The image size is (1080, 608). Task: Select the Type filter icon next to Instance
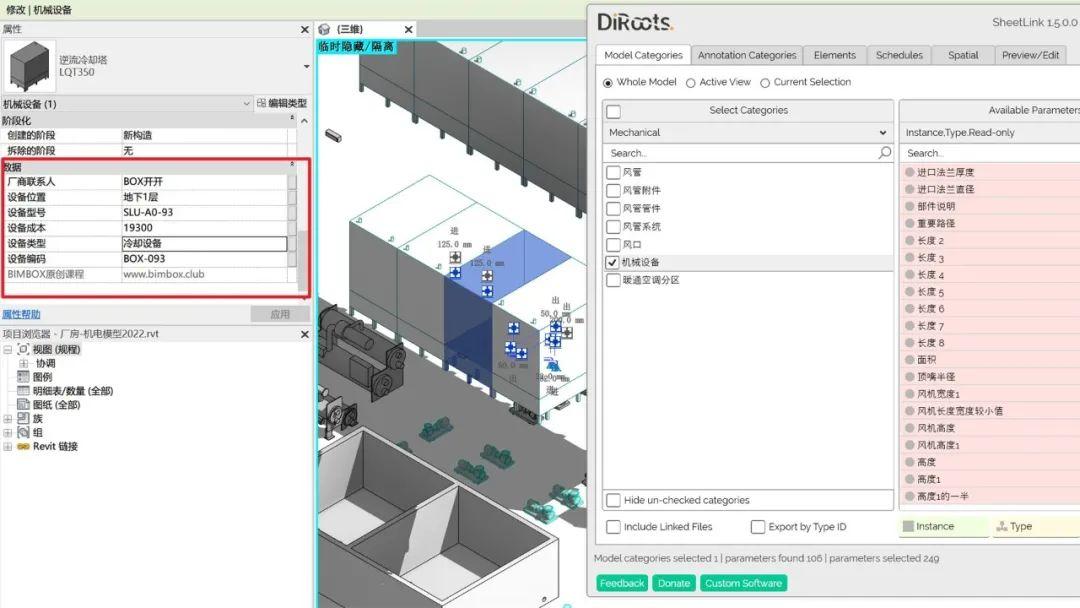1000,526
